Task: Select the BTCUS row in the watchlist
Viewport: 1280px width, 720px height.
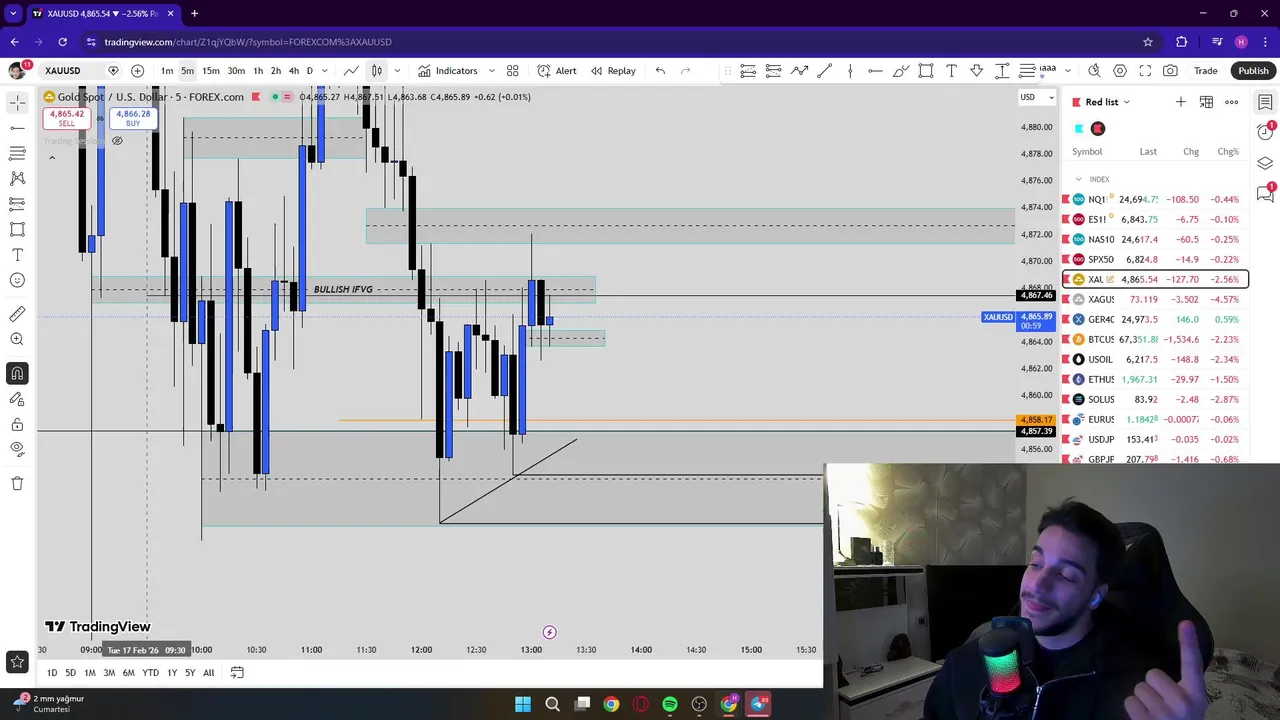Action: [x=1156, y=339]
